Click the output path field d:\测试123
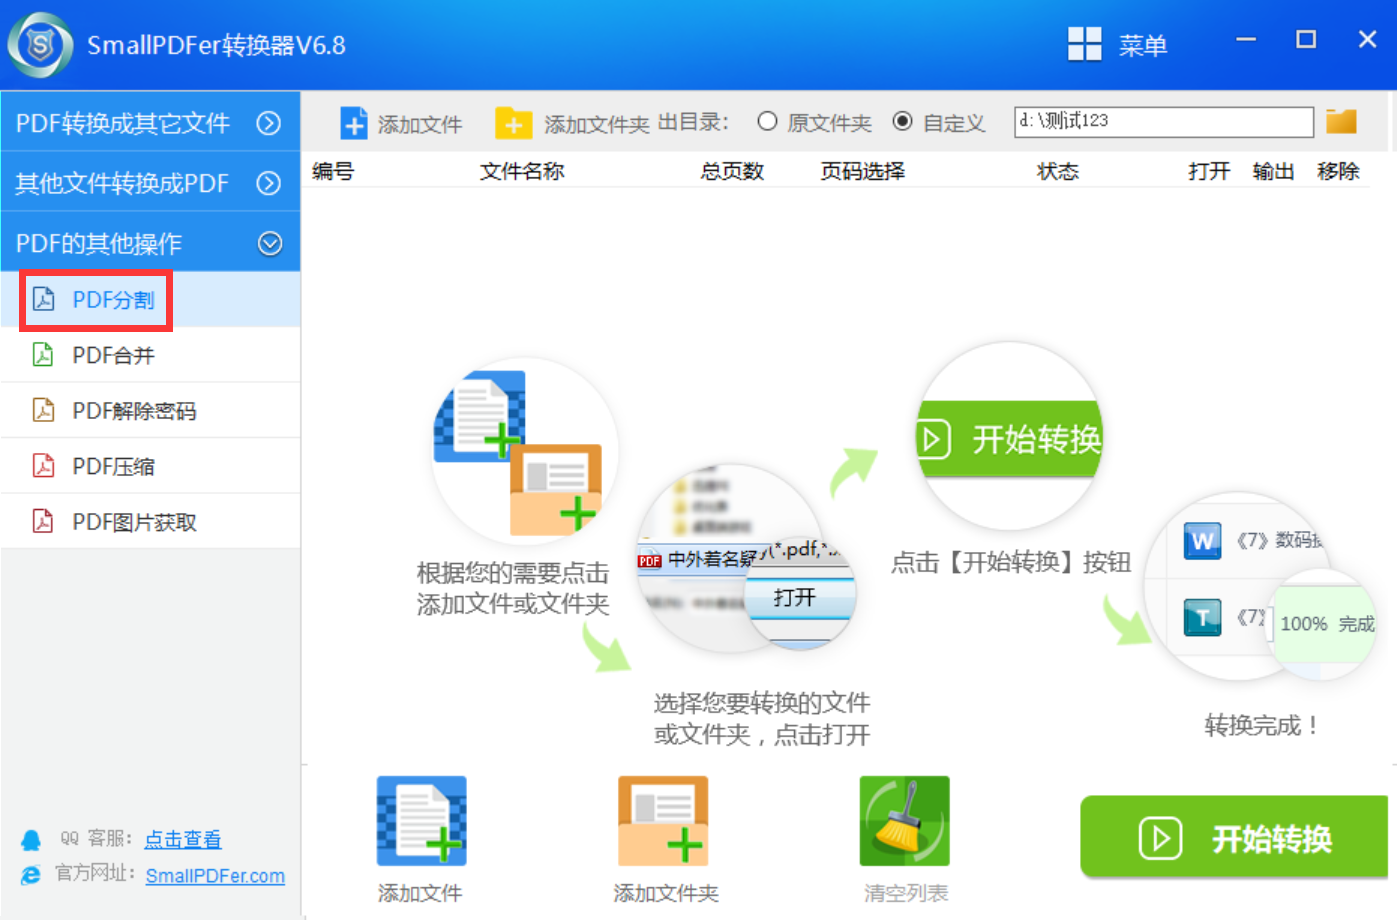1397x920 pixels. tap(1164, 121)
